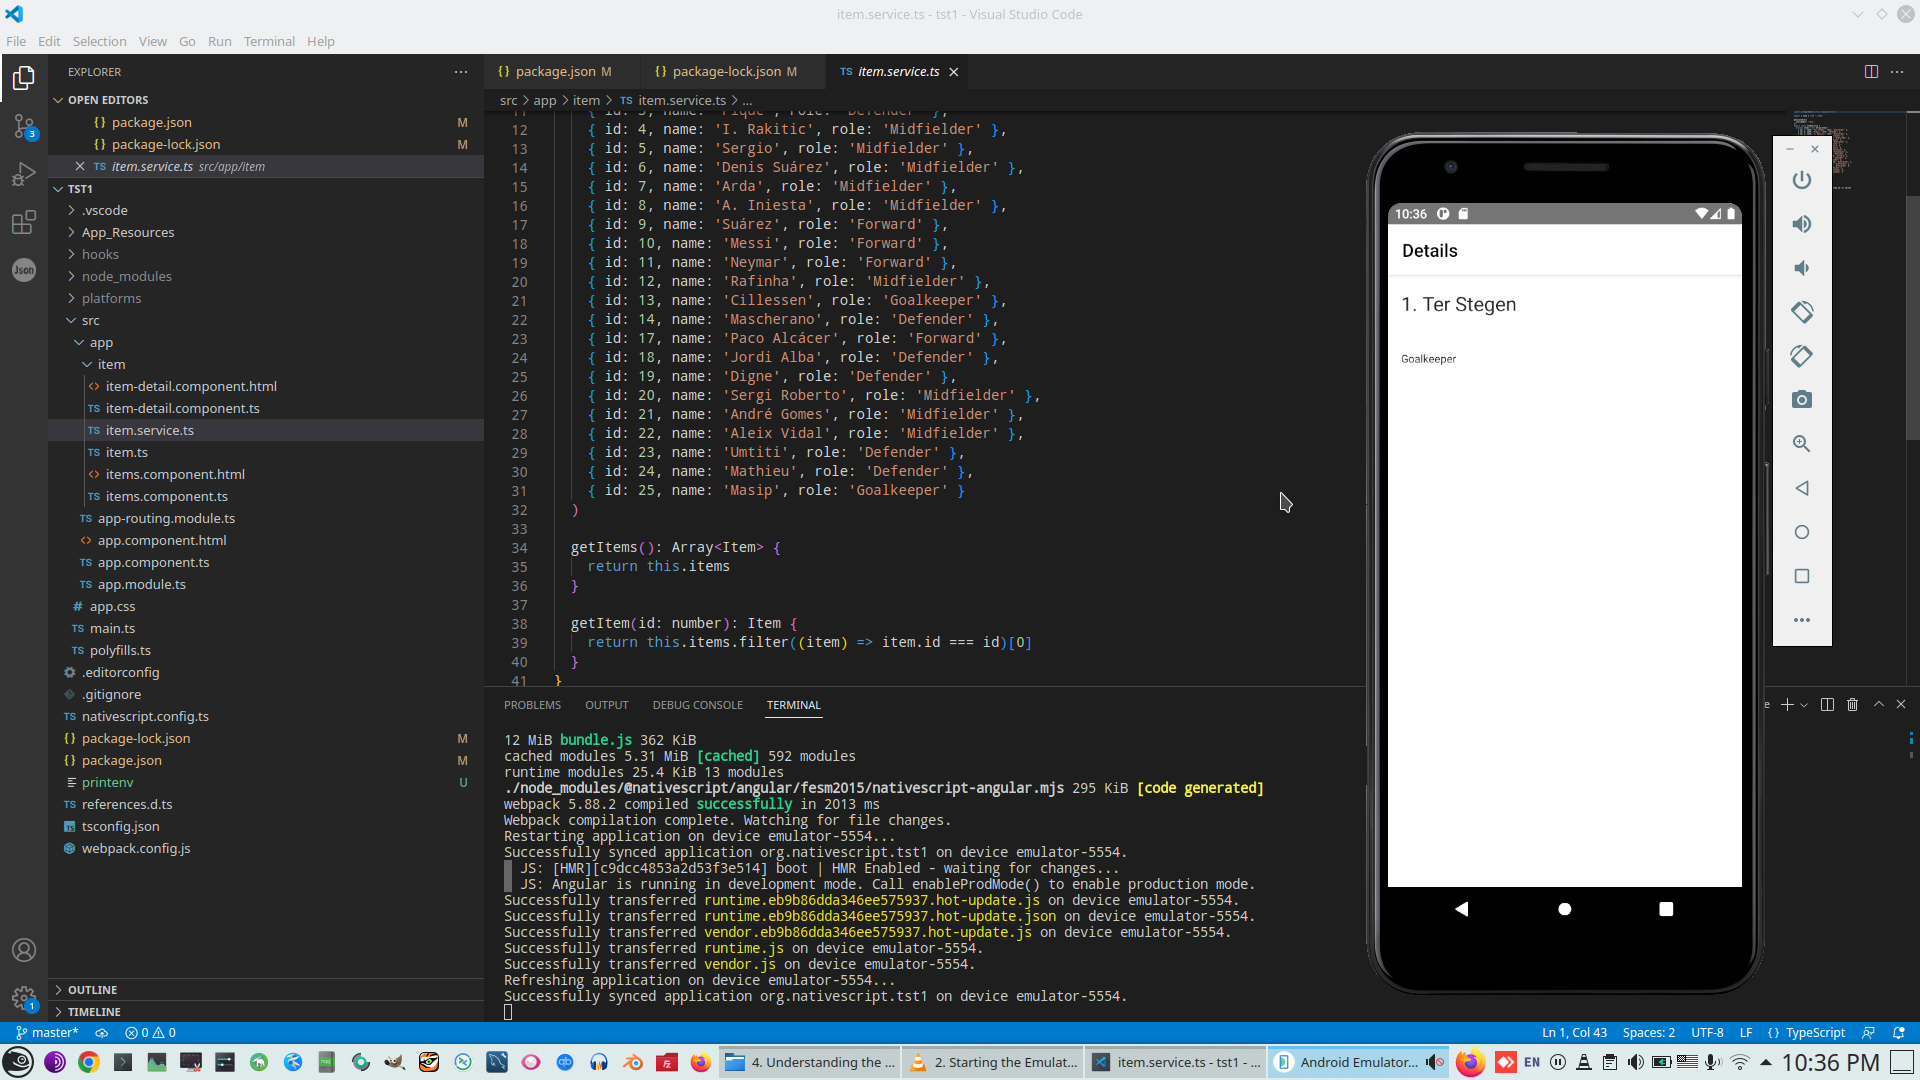The height and width of the screenshot is (1080, 1920).
Task: Switch to the DEBUG CONSOLE tab
Action: tap(697, 705)
